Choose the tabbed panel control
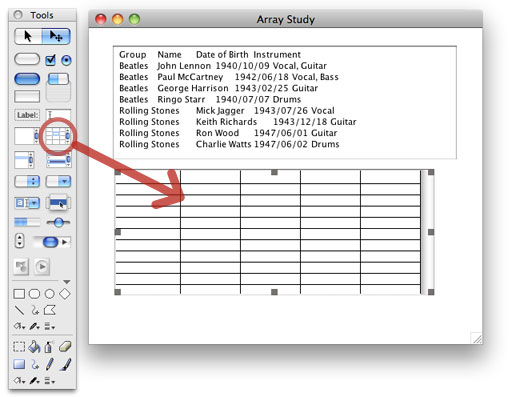The height and width of the screenshot is (397, 512). pos(58,87)
